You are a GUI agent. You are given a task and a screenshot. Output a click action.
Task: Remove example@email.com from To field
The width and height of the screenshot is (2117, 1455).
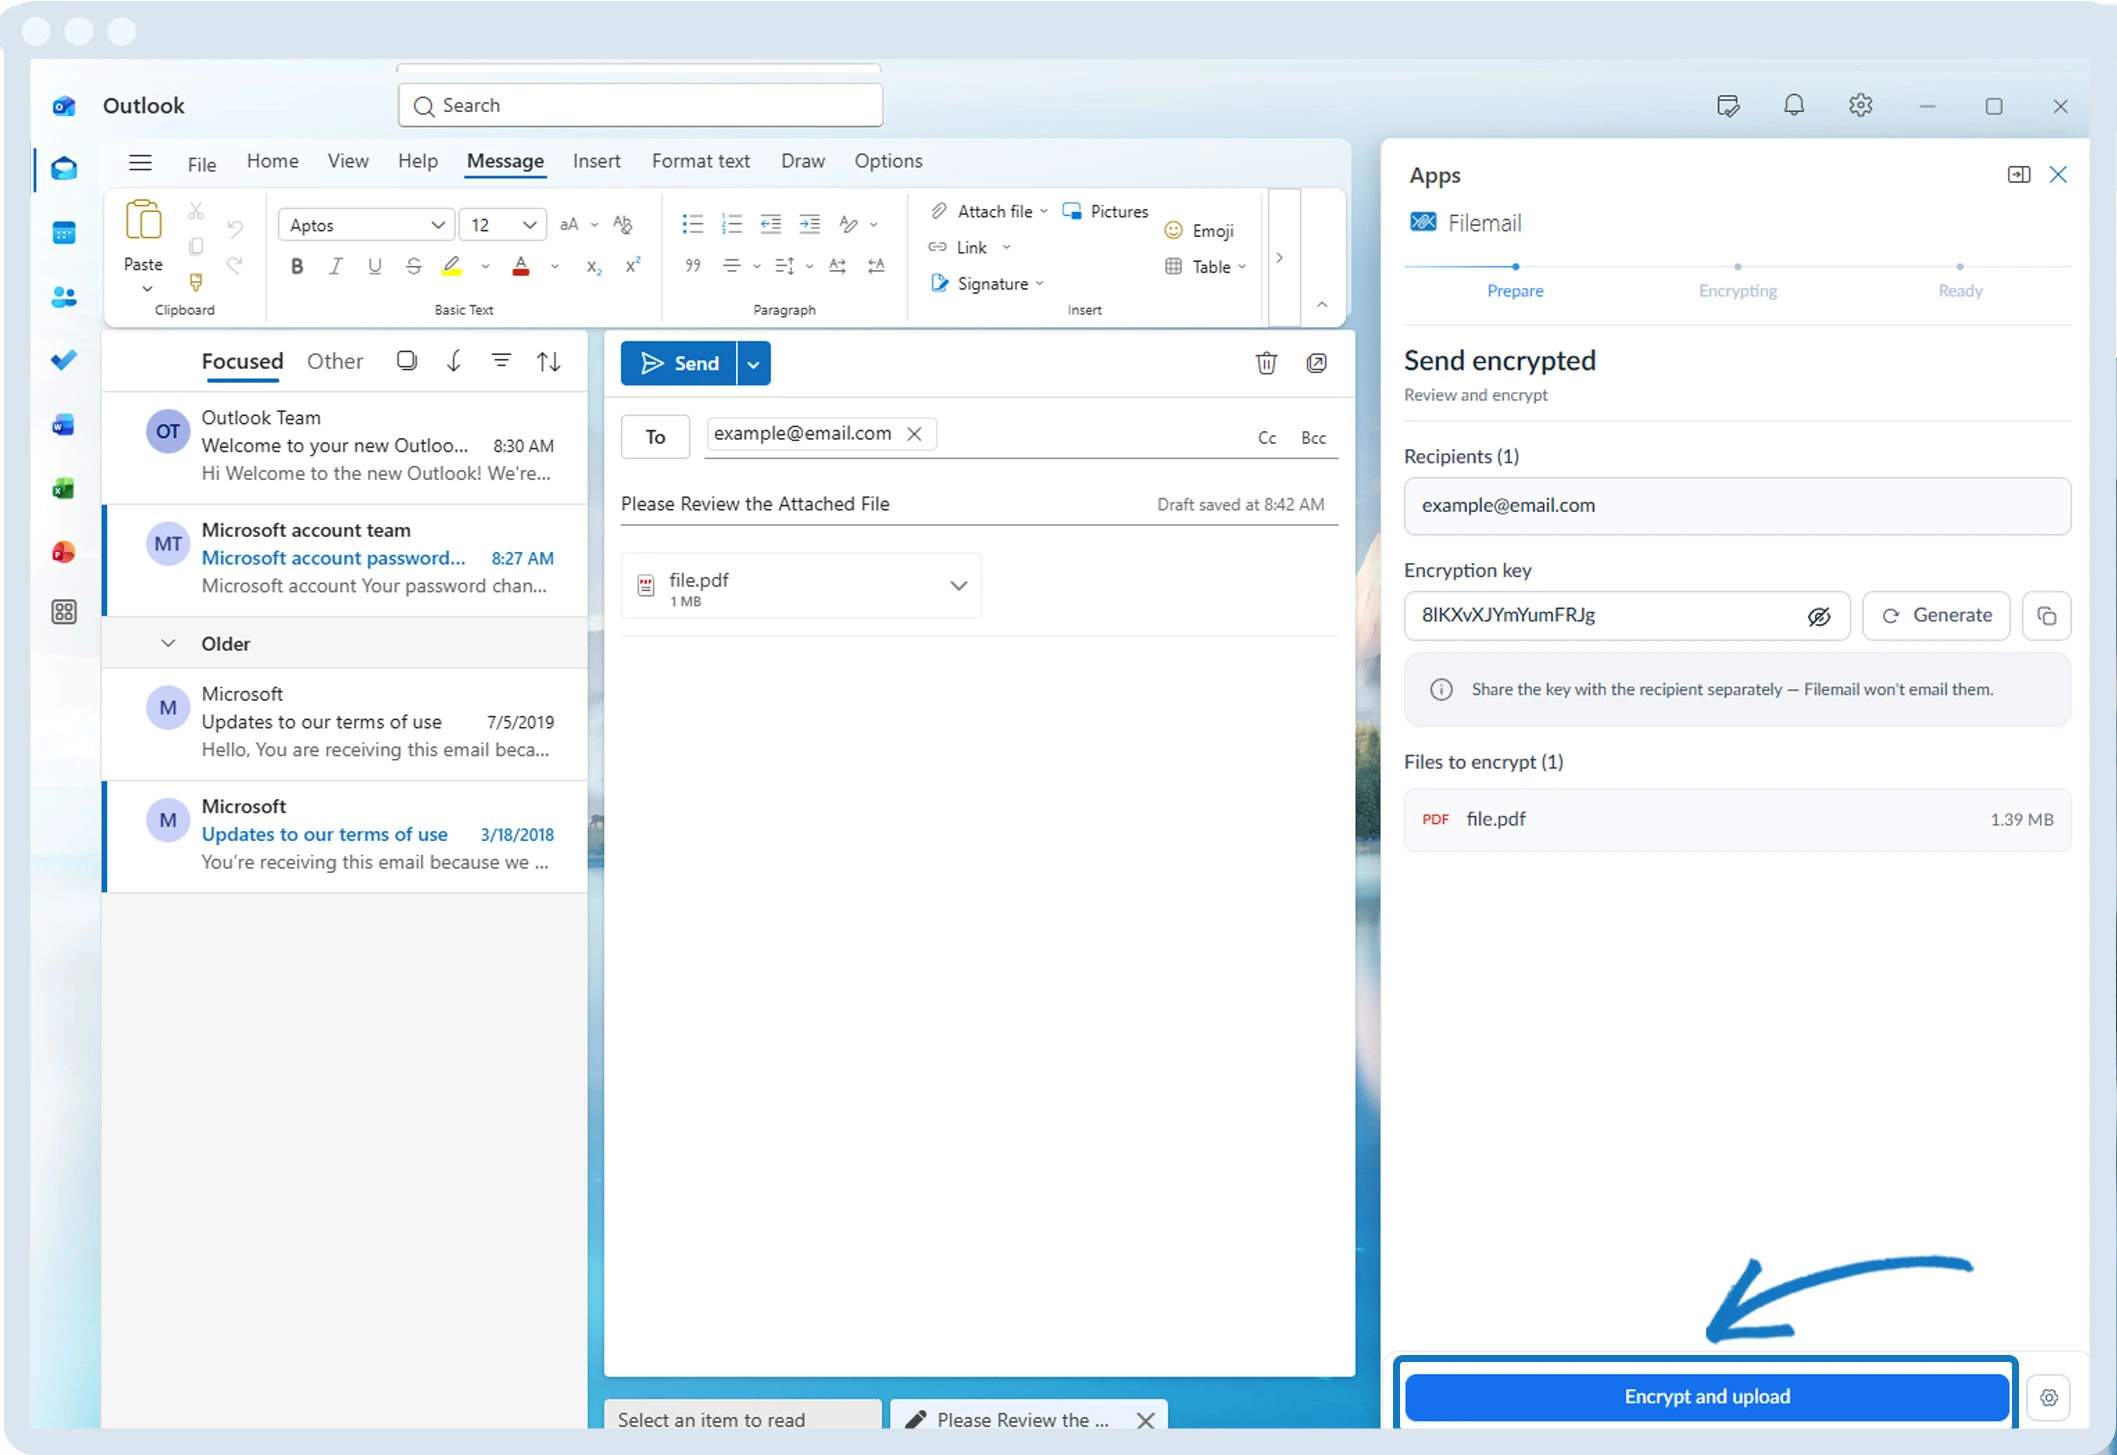coord(914,434)
